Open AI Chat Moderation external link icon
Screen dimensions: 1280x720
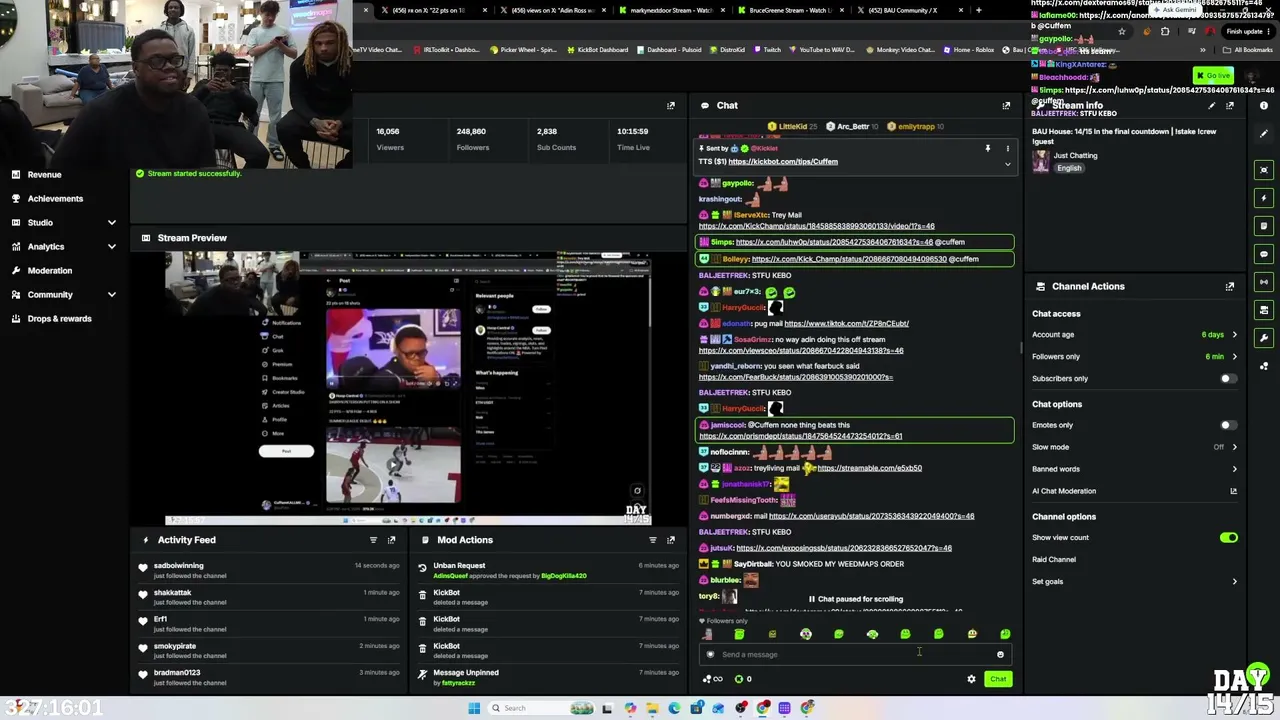coord(1233,491)
